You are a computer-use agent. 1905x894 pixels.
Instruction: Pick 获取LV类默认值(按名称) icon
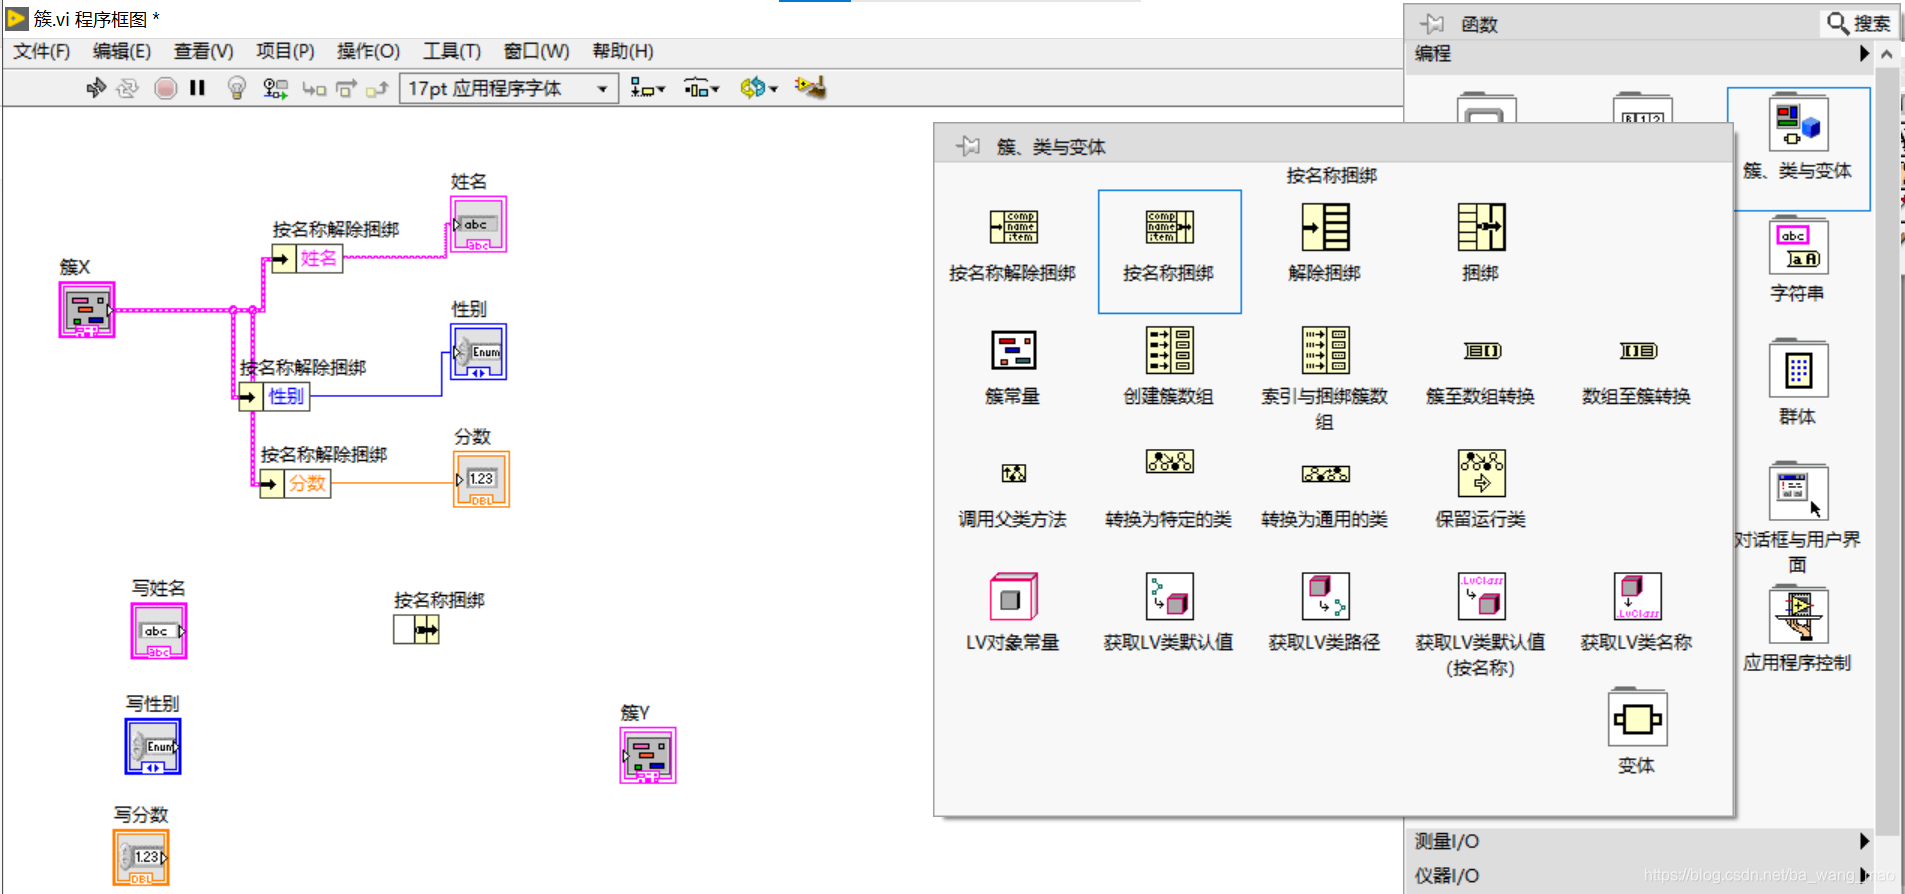(1481, 597)
